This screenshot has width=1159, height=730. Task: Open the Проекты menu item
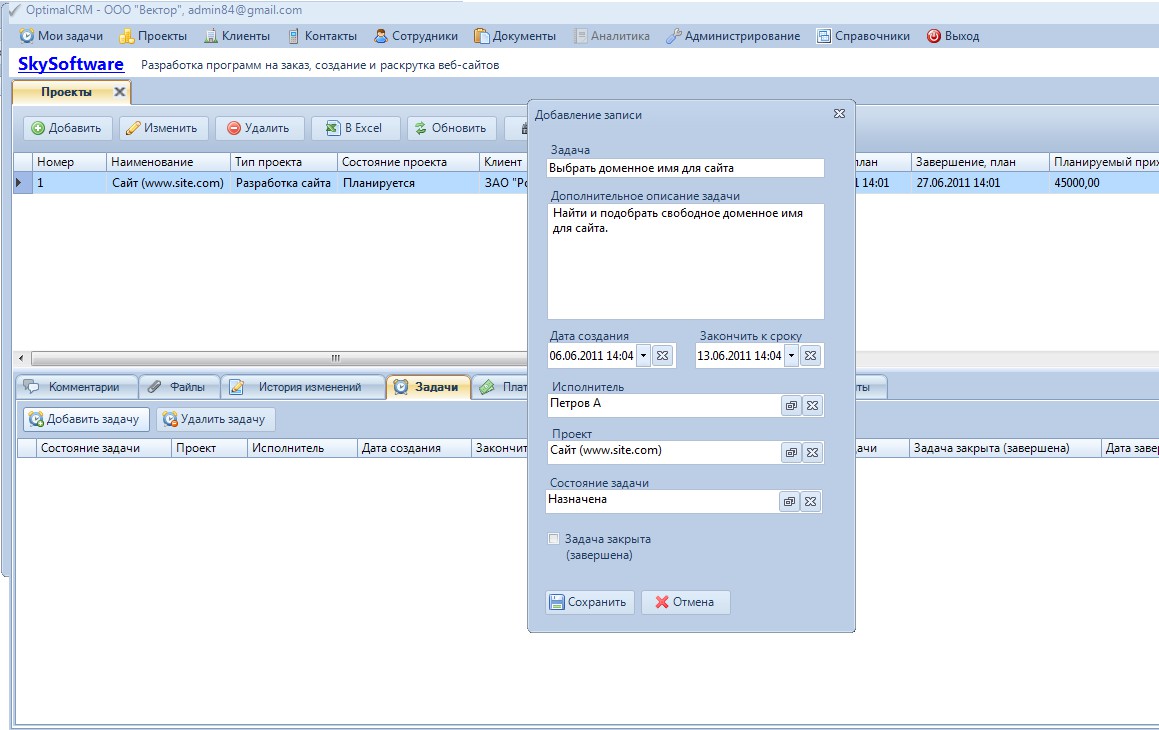click(x=153, y=35)
